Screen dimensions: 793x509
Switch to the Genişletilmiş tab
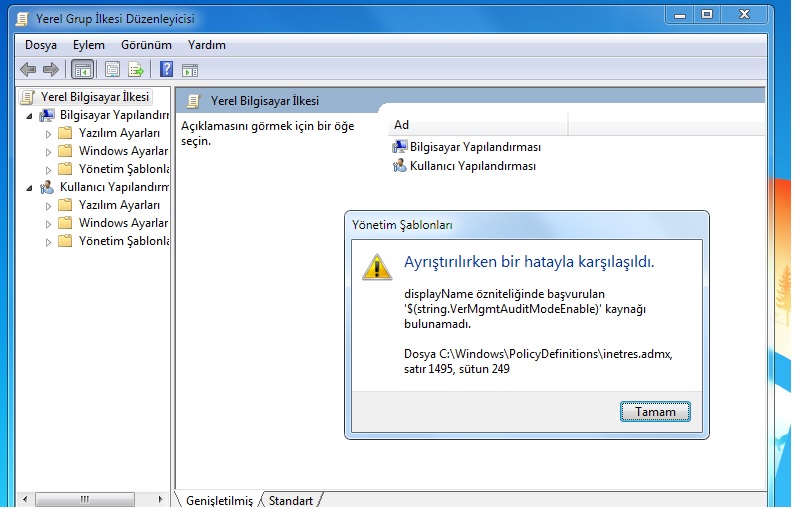(x=219, y=500)
